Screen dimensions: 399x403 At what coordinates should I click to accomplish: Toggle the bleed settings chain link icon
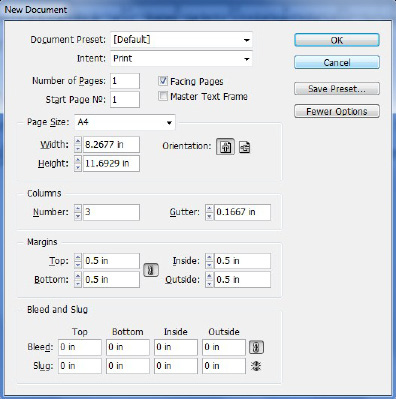click(256, 347)
